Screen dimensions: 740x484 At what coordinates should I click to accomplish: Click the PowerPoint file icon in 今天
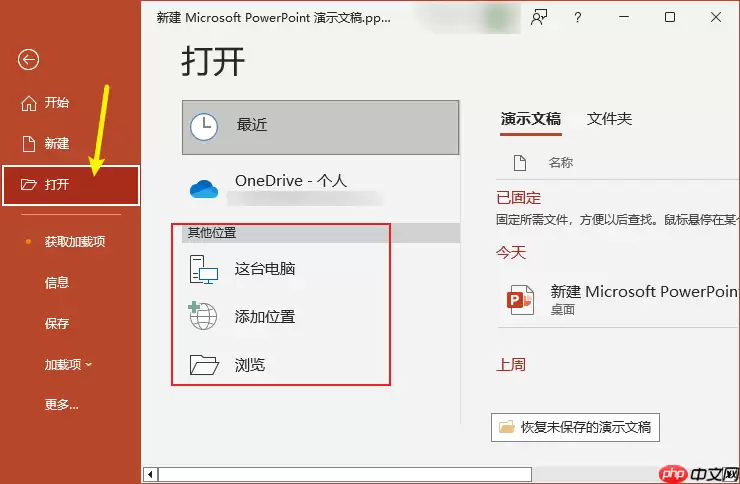coord(520,300)
